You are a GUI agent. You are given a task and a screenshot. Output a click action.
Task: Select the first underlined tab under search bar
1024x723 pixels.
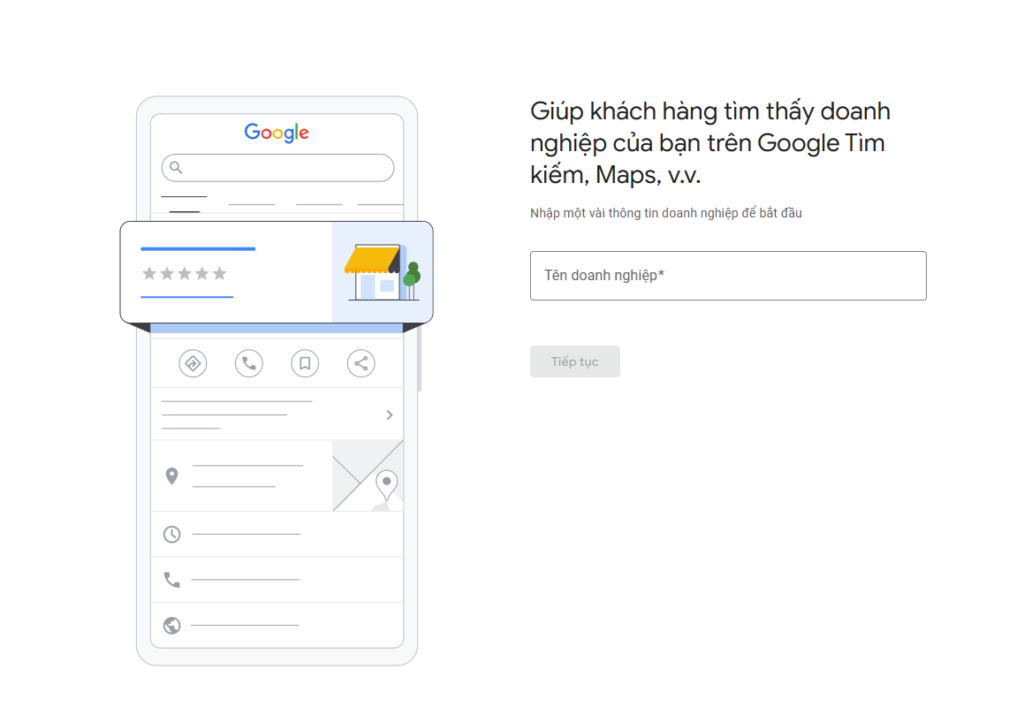[184, 197]
